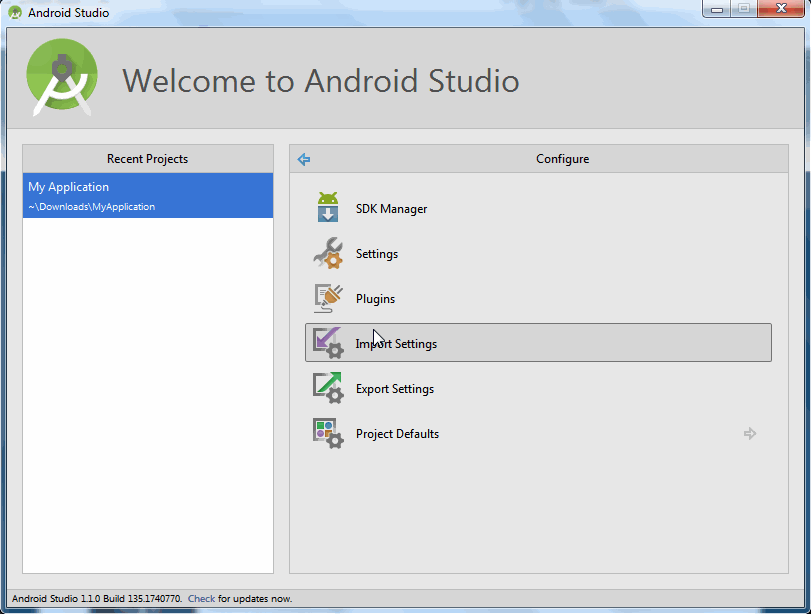Minimize the Android Studio window

(x=717, y=10)
